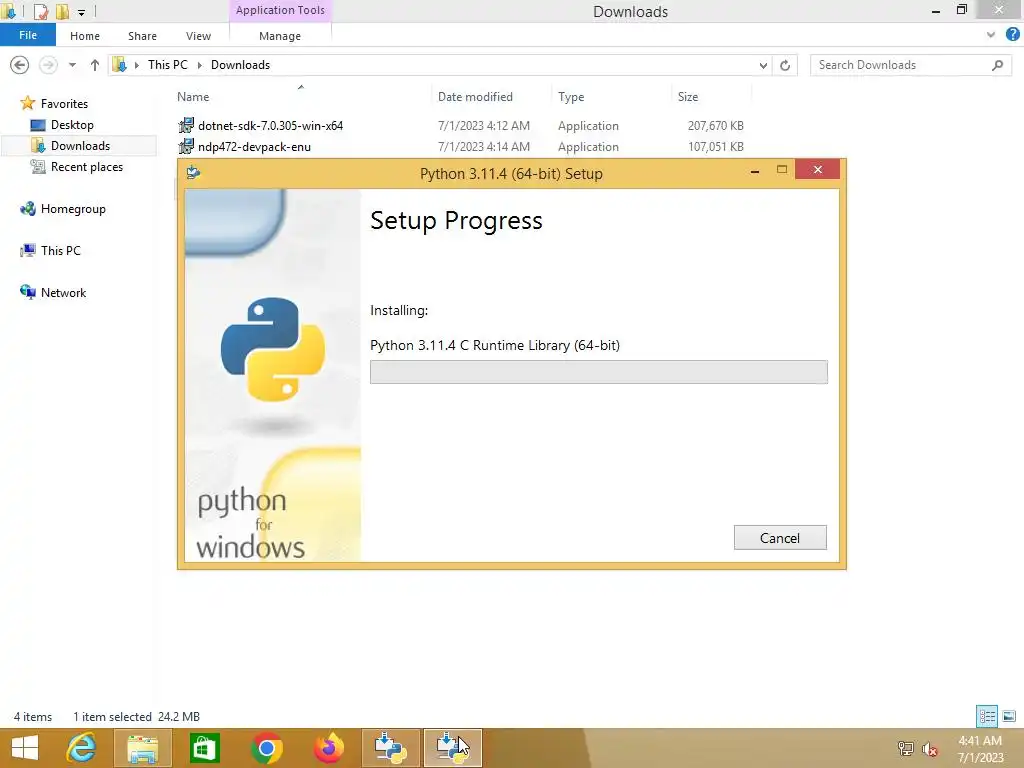Screen dimensions: 1024x768
Task: Click the Properties quick access toolbar icon
Action: (40, 11)
